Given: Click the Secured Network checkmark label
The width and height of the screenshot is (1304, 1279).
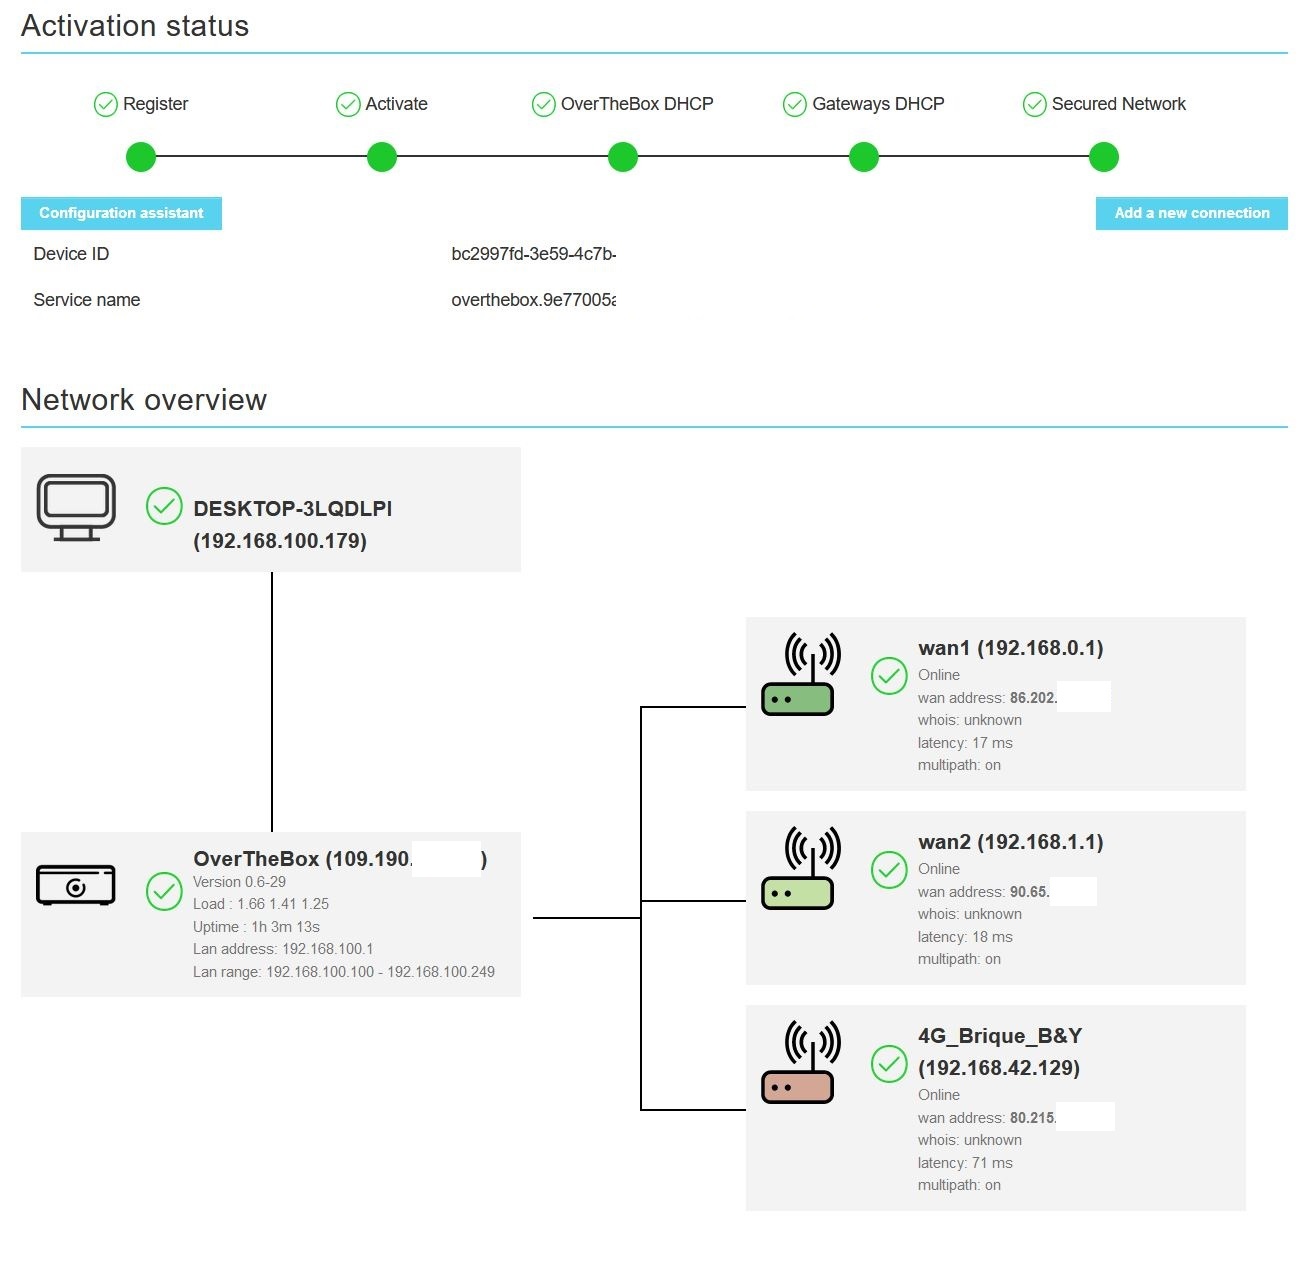Looking at the screenshot, I should click(x=1105, y=104).
